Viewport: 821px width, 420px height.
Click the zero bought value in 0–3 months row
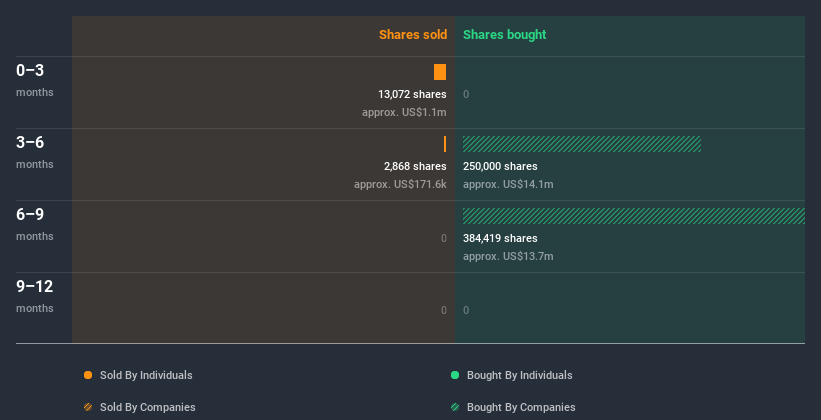pos(466,94)
